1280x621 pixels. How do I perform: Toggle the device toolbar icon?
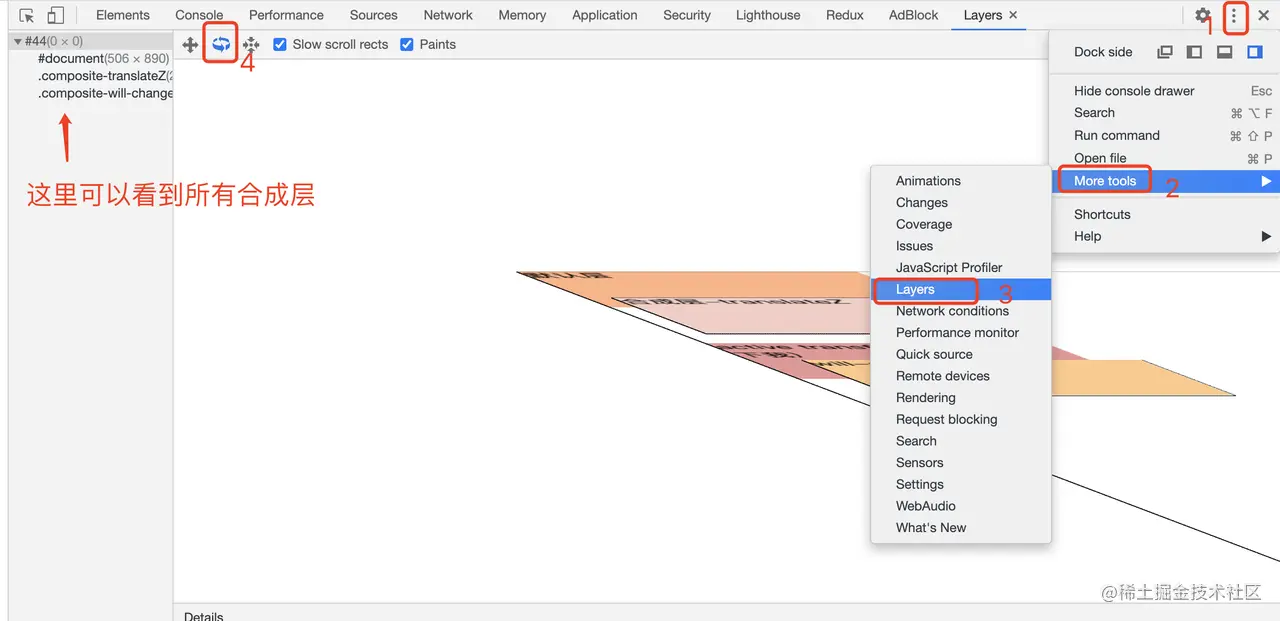tap(56, 15)
